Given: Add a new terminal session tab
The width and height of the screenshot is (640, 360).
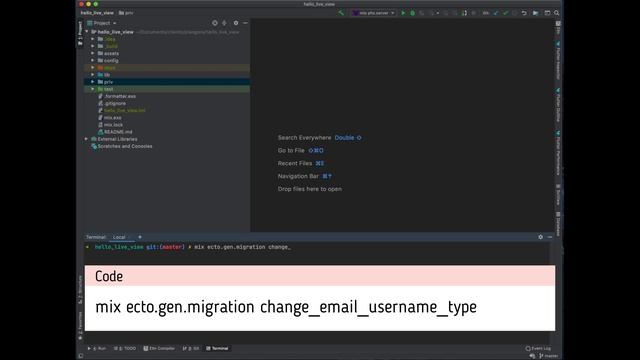Looking at the screenshot, I should [x=140, y=237].
